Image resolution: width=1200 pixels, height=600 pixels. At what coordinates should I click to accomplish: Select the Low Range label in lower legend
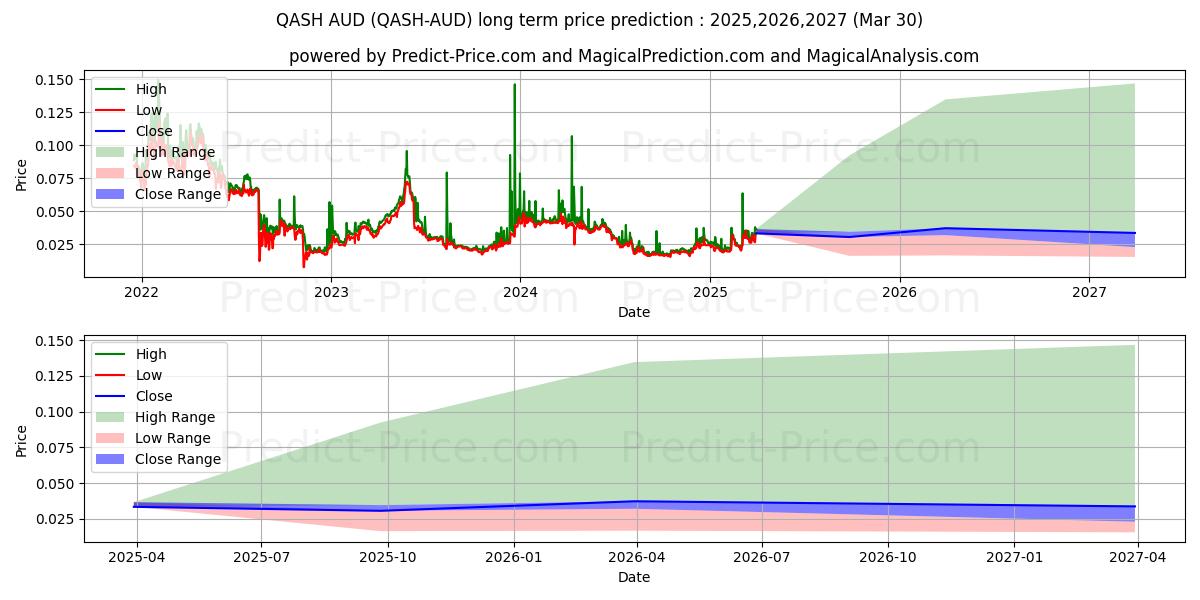coord(178,438)
